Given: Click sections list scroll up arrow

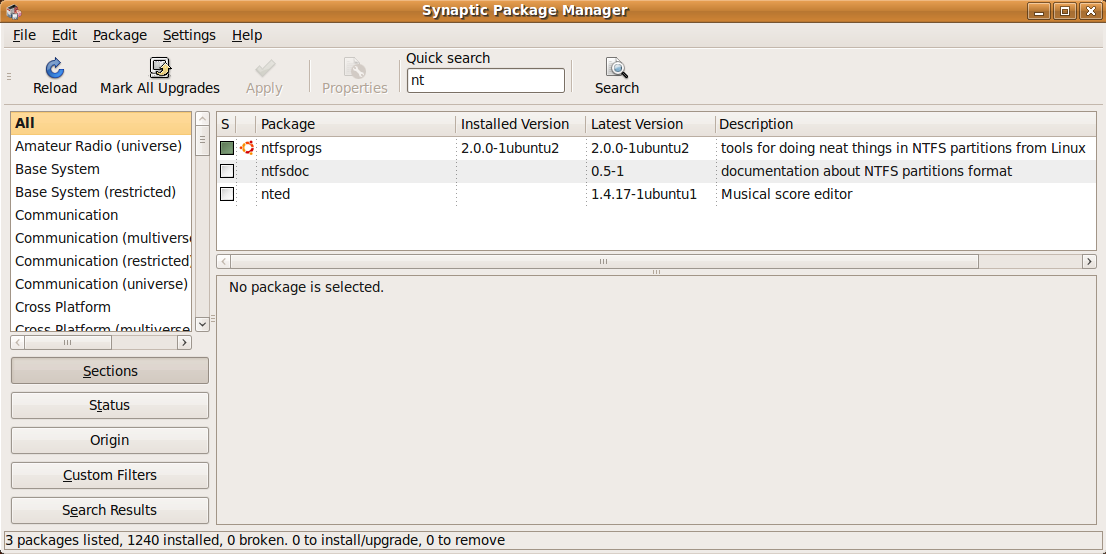Looking at the screenshot, I should (x=202, y=119).
